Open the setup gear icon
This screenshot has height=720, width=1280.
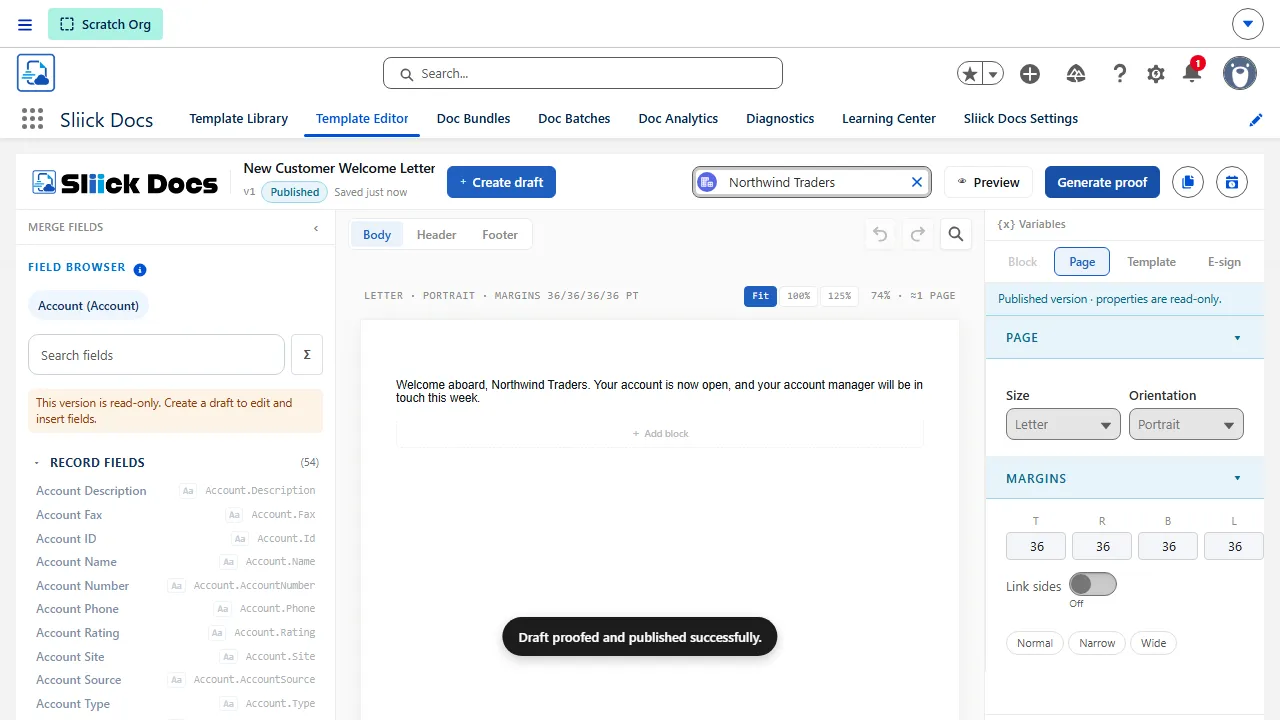coord(1156,74)
